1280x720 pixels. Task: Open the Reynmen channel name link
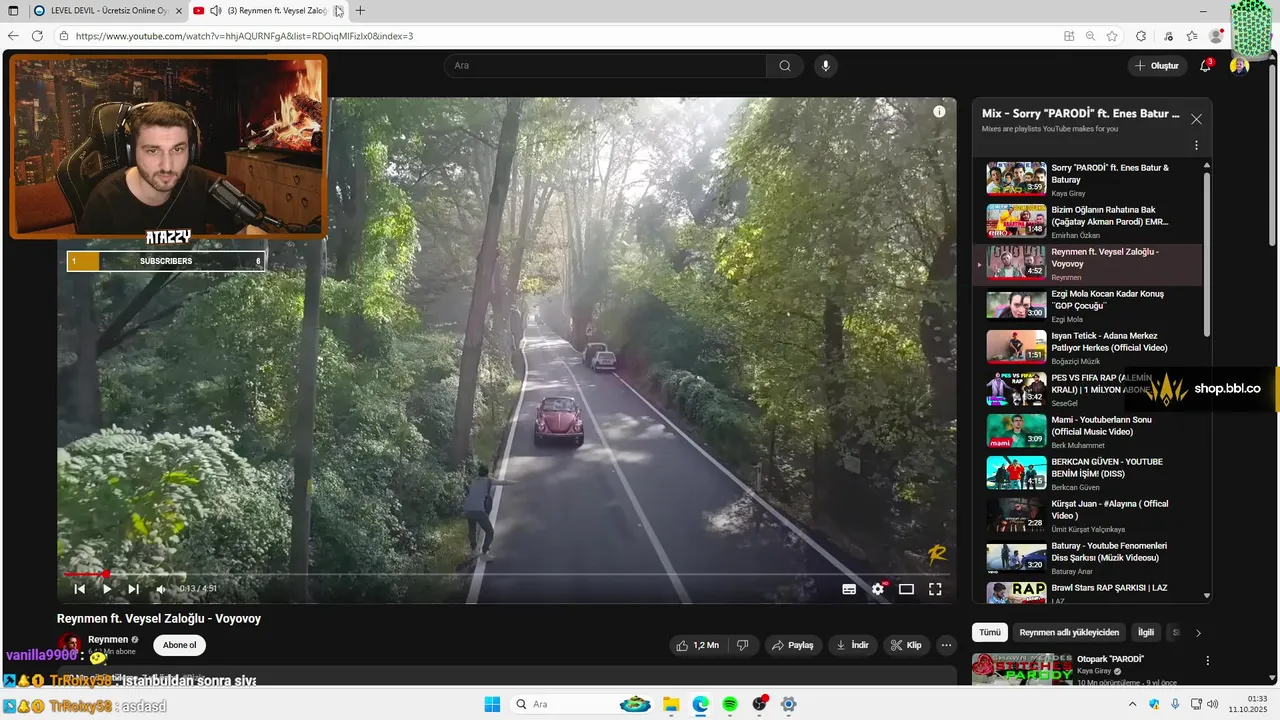108,639
